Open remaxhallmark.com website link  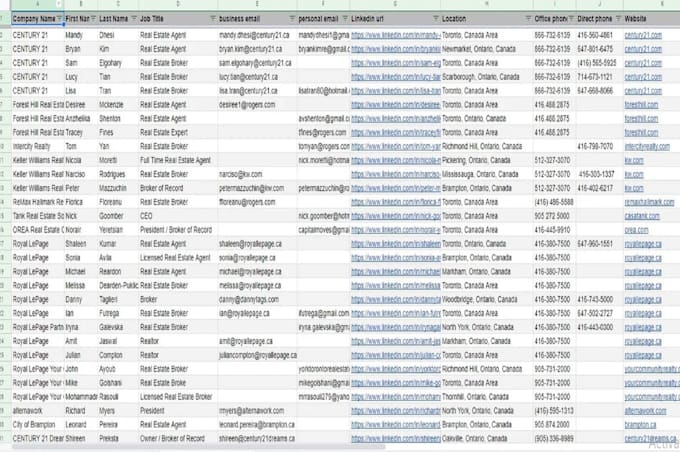tap(649, 202)
